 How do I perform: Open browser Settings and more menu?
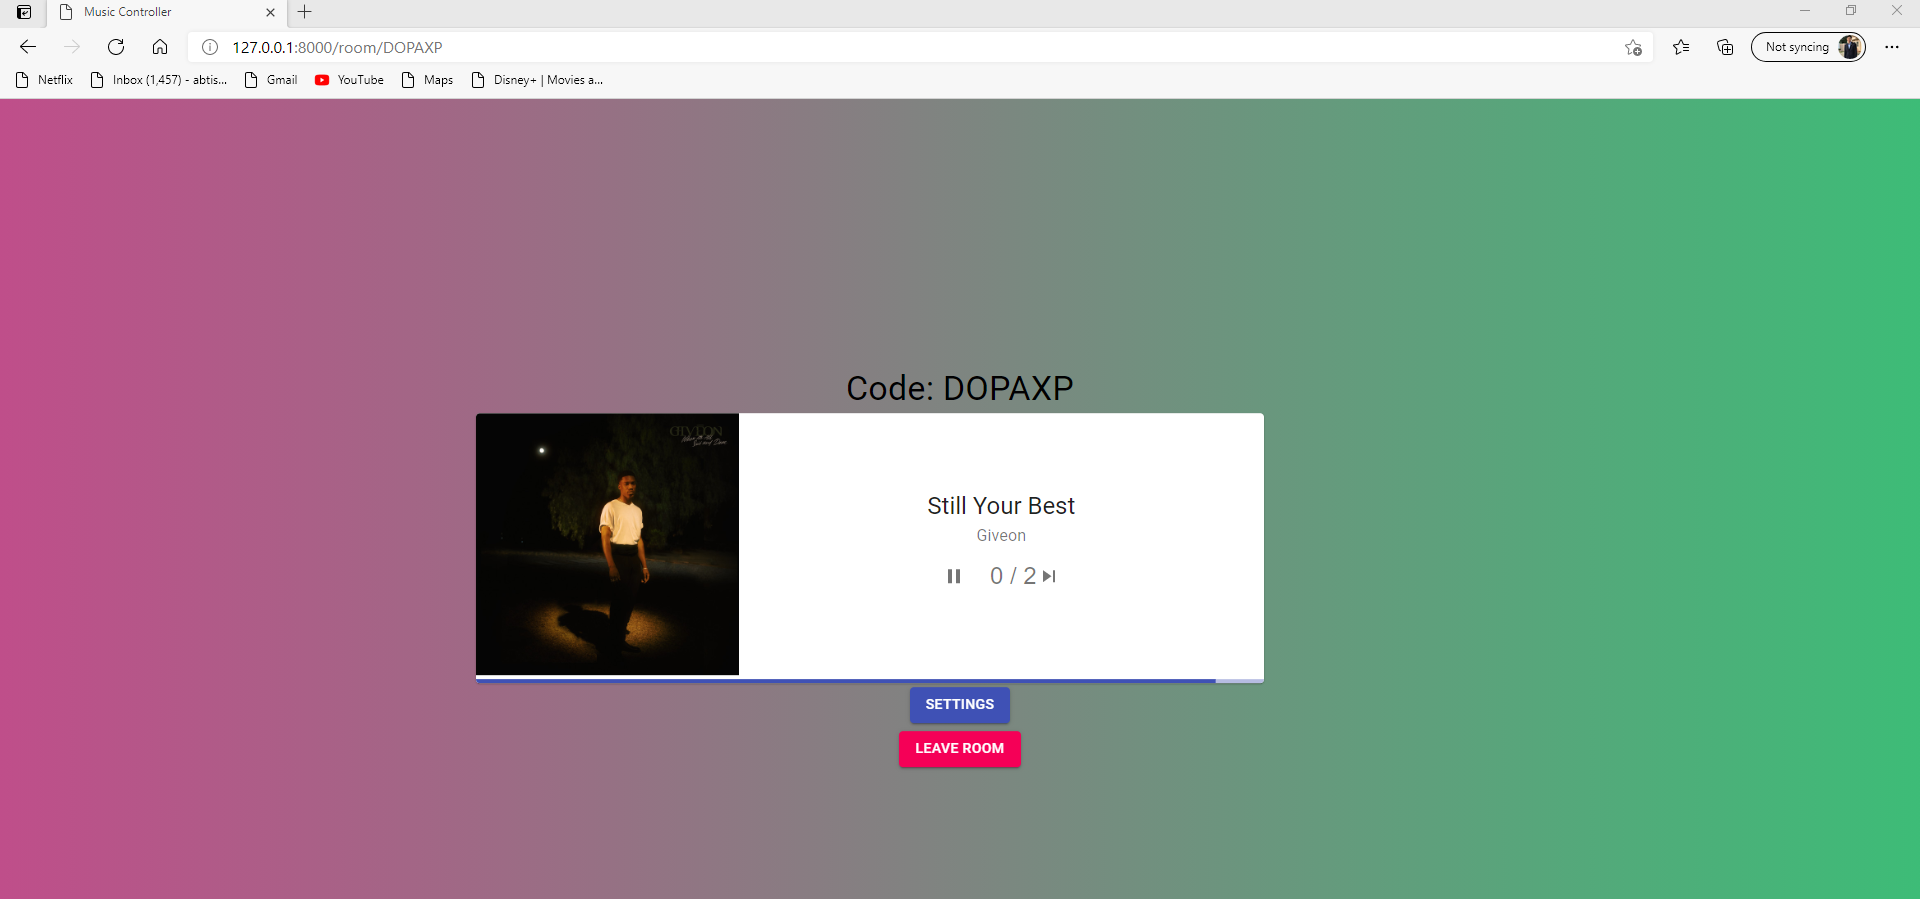pos(1892,47)
